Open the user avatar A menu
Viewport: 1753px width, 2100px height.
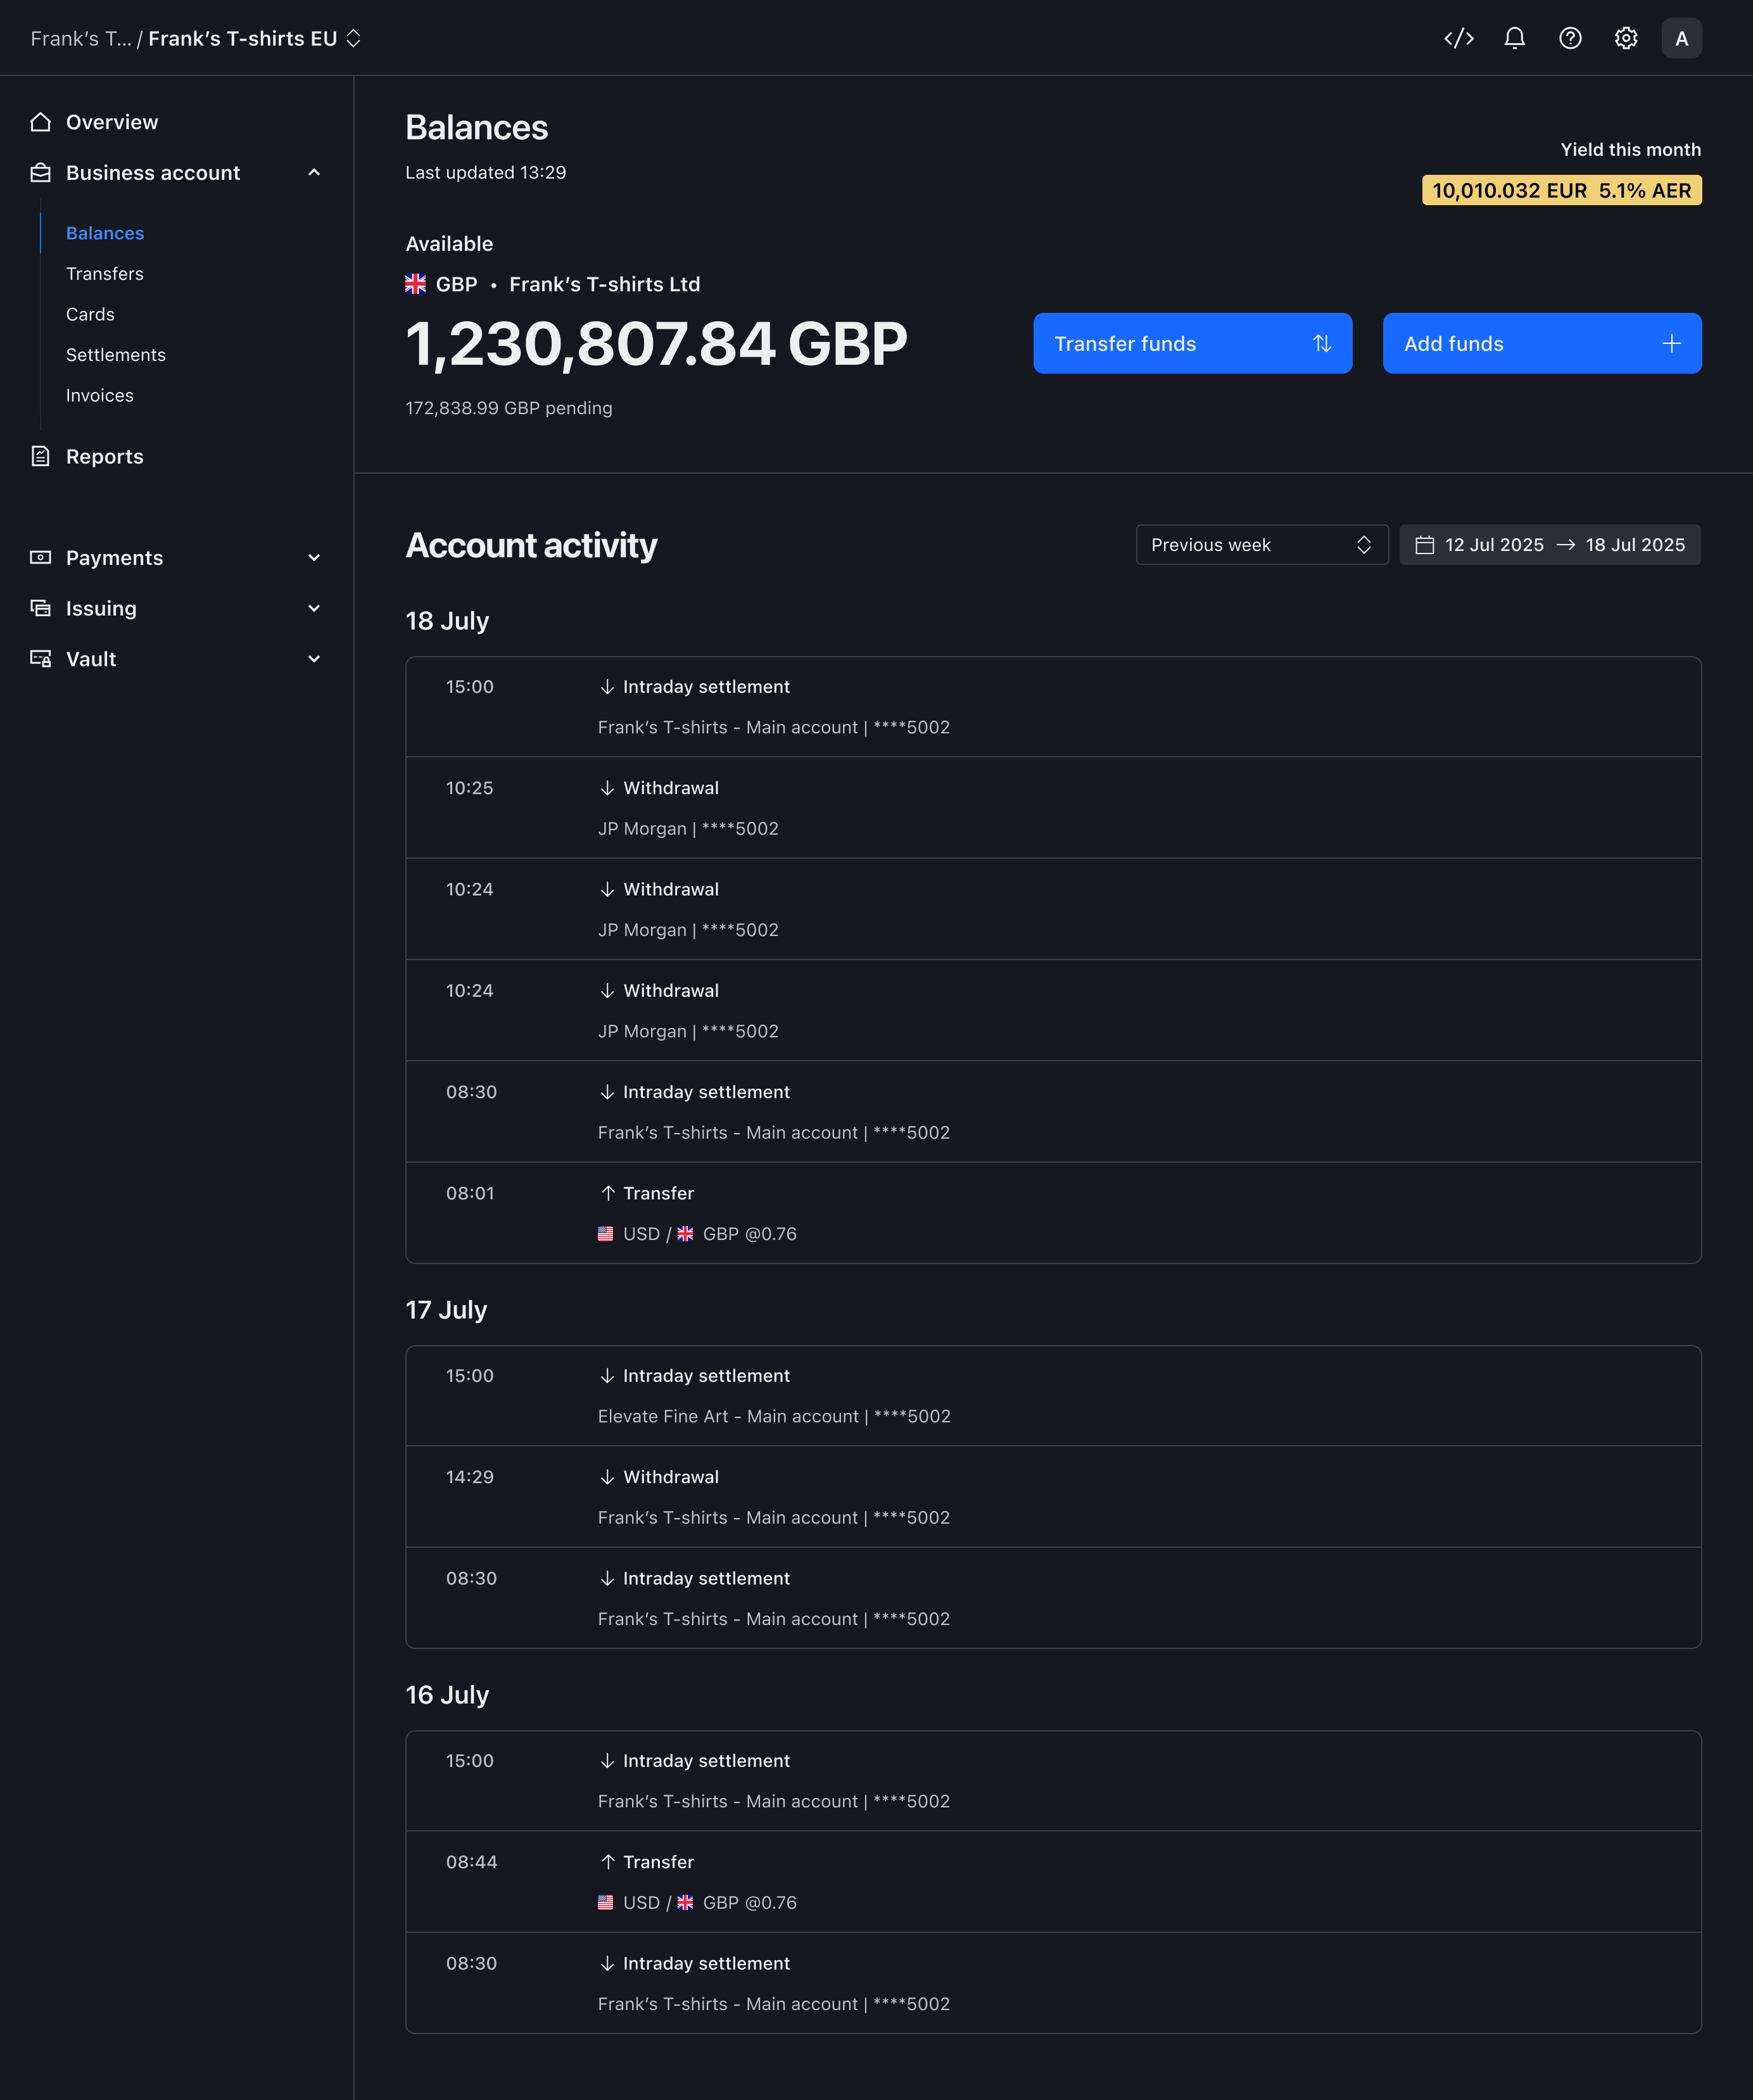tap(1682, 38)
